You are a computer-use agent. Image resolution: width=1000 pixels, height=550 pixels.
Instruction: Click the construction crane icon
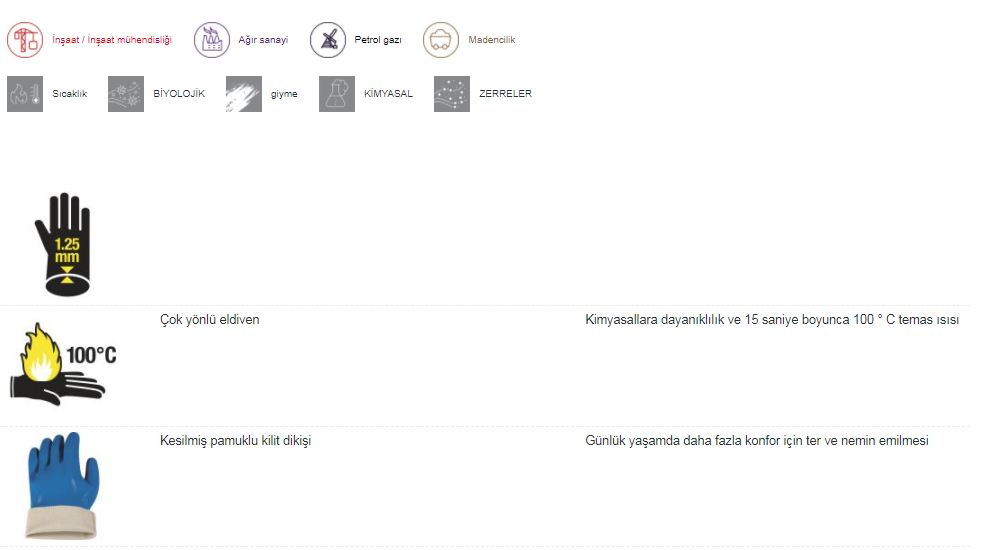coord(25,40)
